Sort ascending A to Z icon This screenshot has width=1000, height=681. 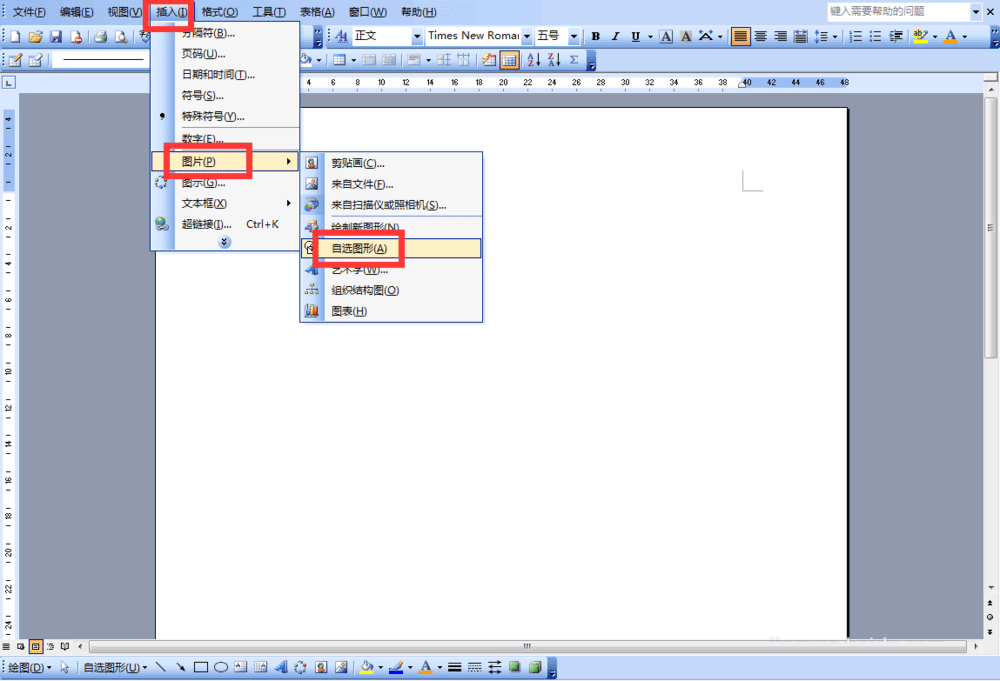(x=534, y=60)
